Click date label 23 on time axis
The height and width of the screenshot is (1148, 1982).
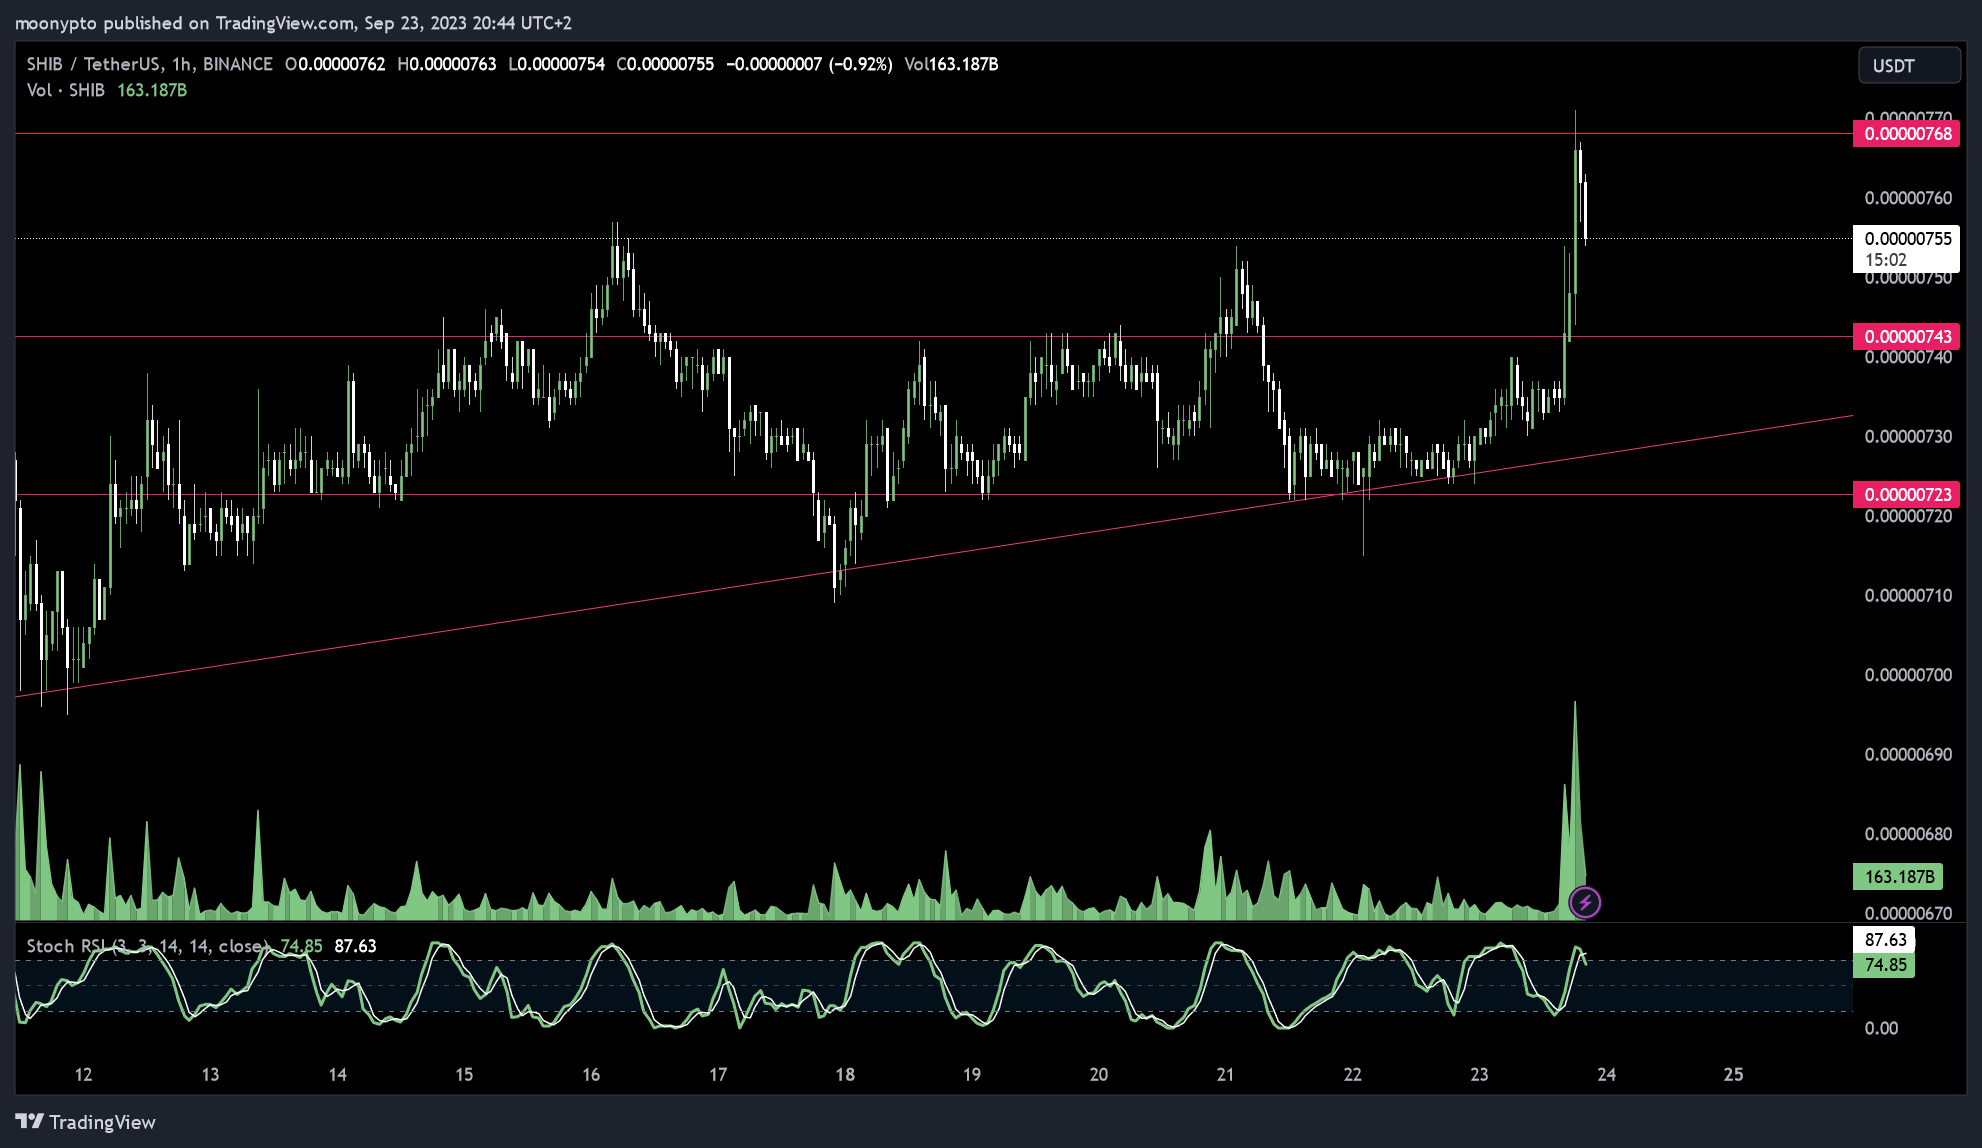1479,1074
